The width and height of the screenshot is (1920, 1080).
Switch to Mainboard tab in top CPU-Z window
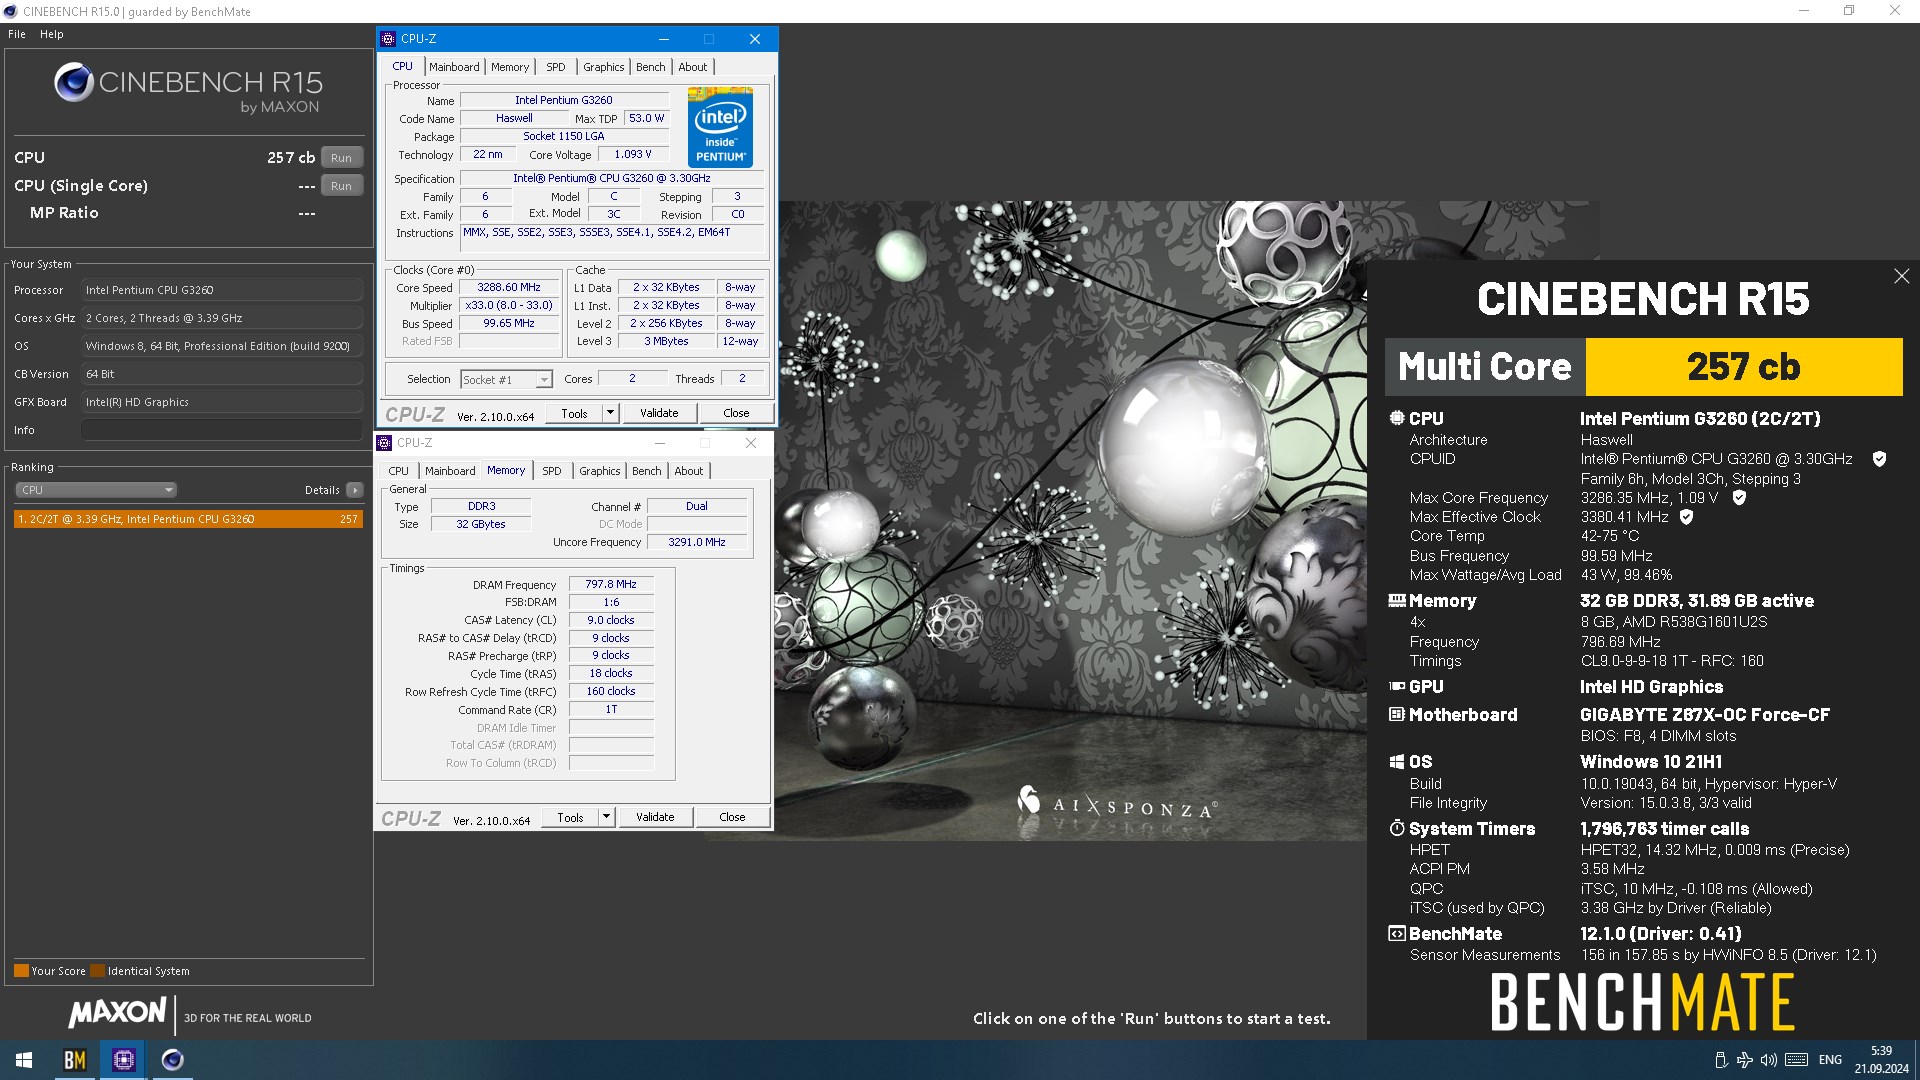pos(454,67)
